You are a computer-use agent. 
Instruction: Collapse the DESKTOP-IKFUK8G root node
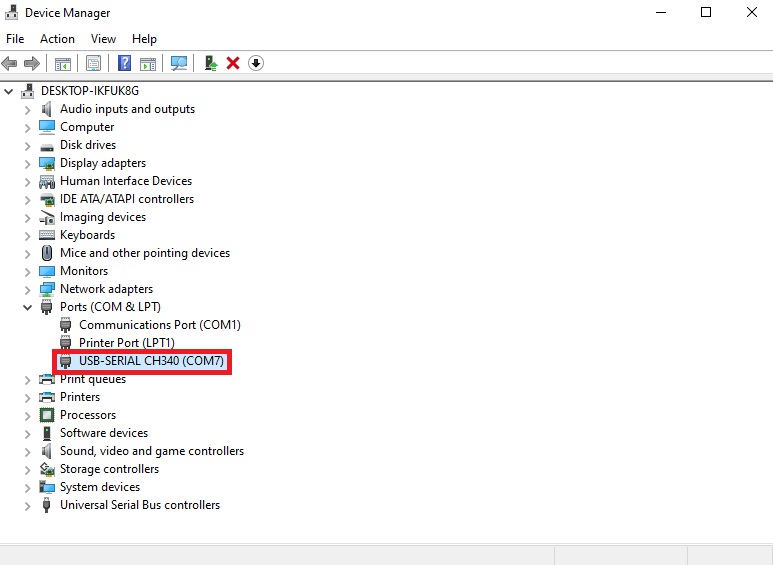[8, 91]
